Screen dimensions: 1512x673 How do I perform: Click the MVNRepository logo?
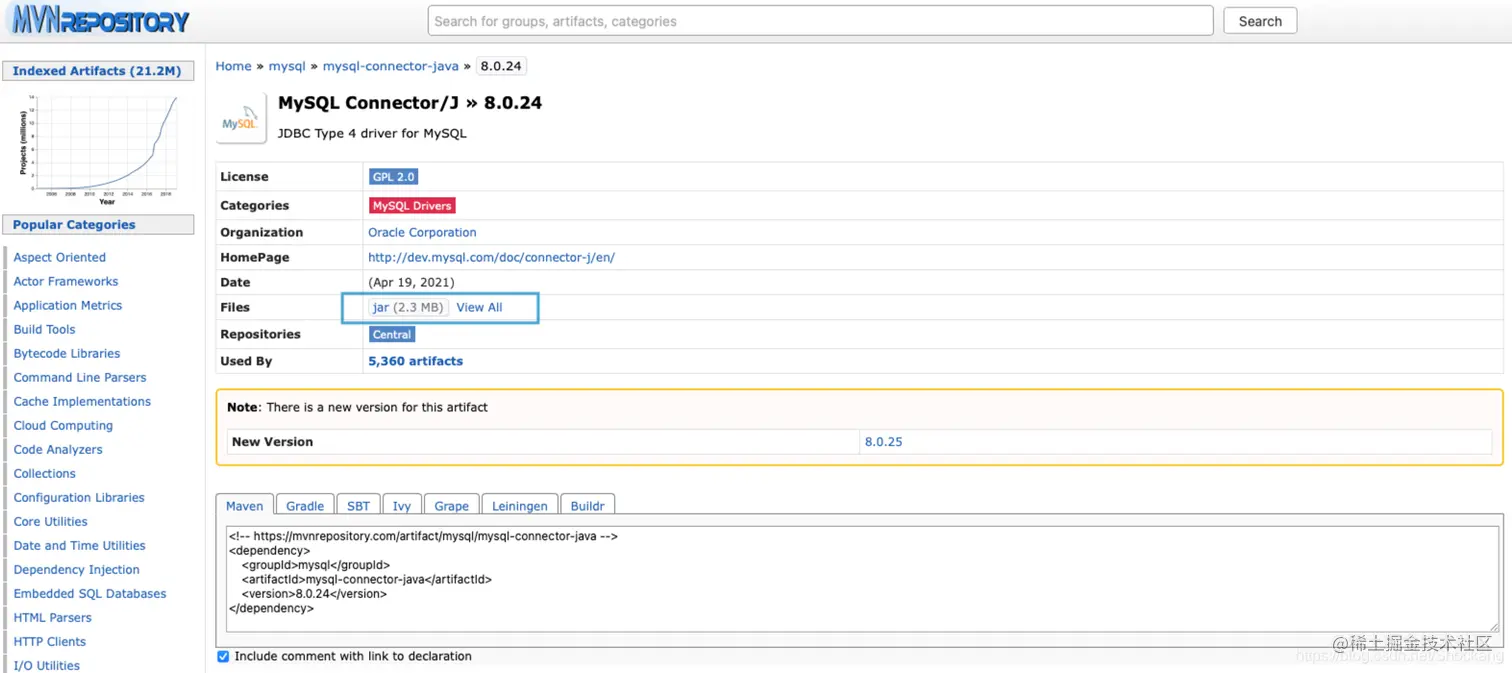tap(99, 20)
